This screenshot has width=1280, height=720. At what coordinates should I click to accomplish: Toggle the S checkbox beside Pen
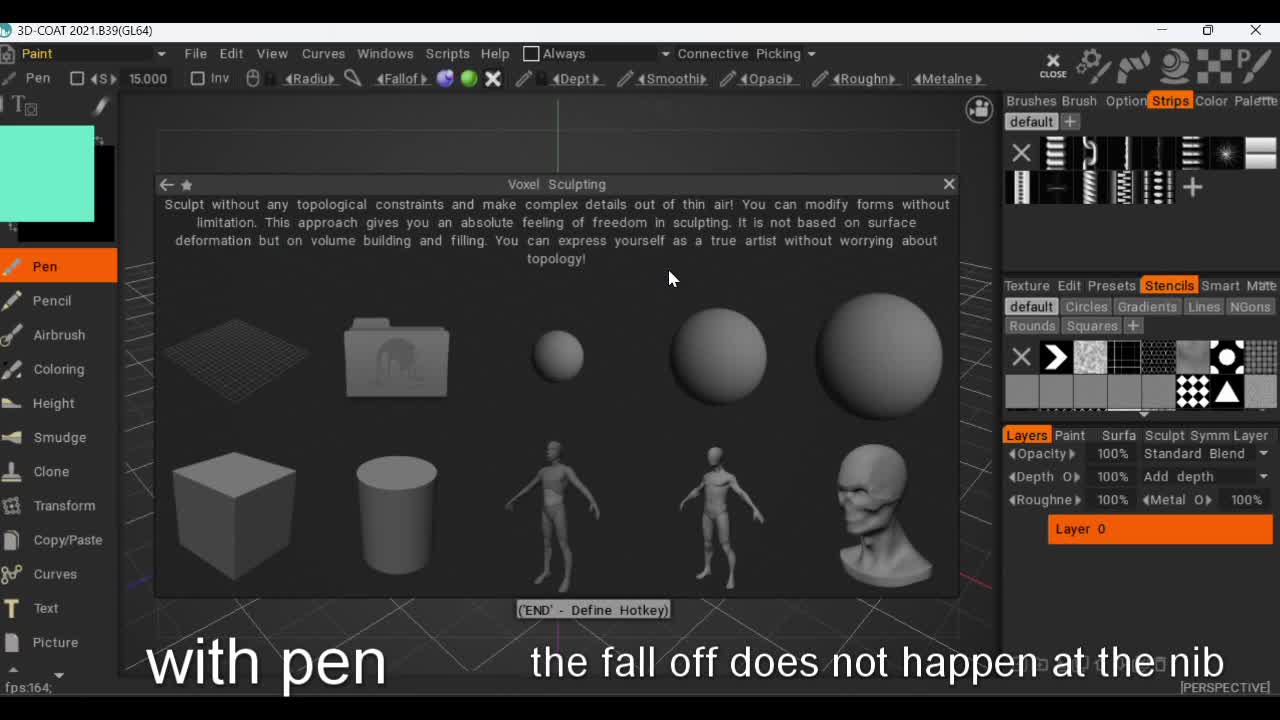77,78
